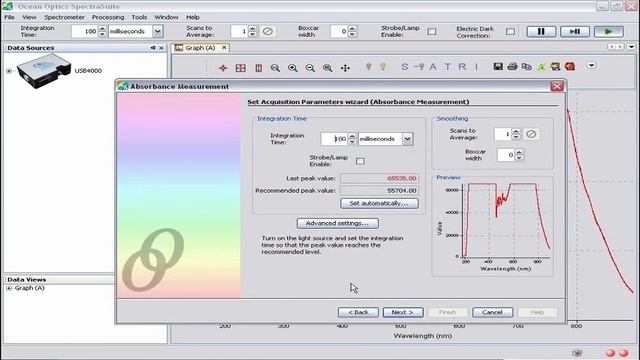Increment main toolbar Integration Time spinner
Screen dimensions: 640x360
(x=102, y=29)
